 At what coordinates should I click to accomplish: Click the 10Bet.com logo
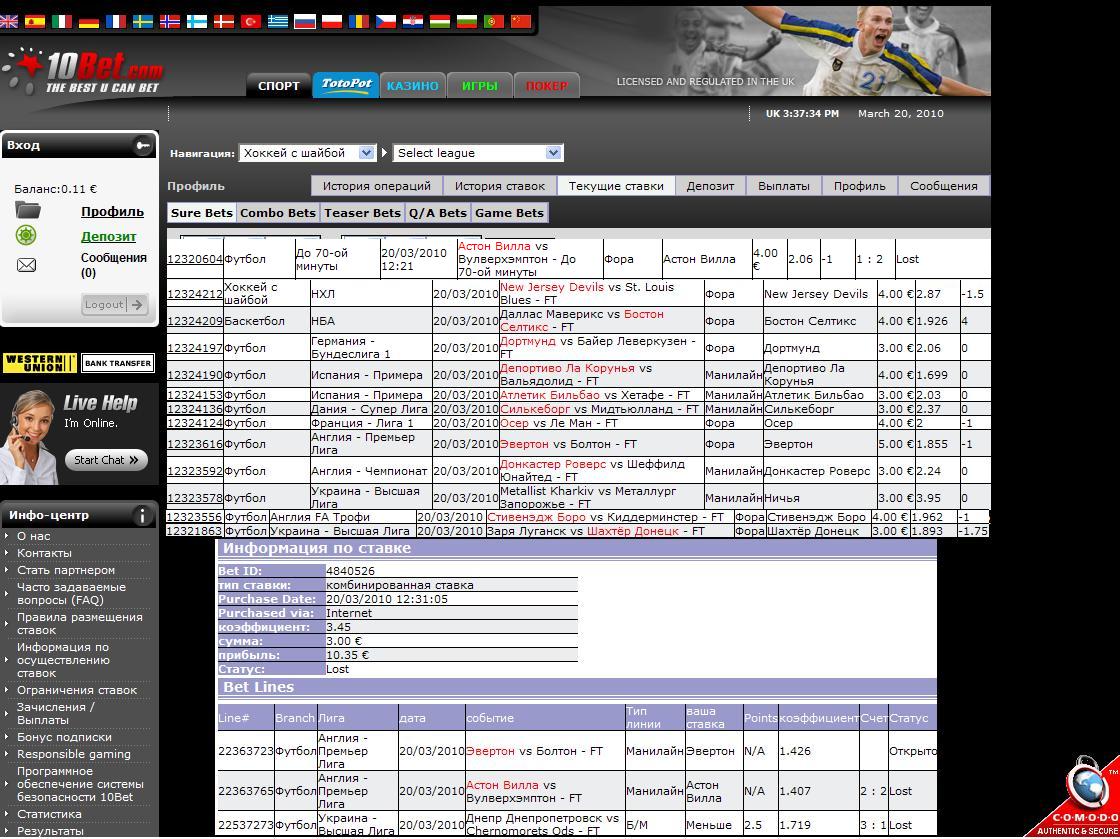click(x=84, y=71)
